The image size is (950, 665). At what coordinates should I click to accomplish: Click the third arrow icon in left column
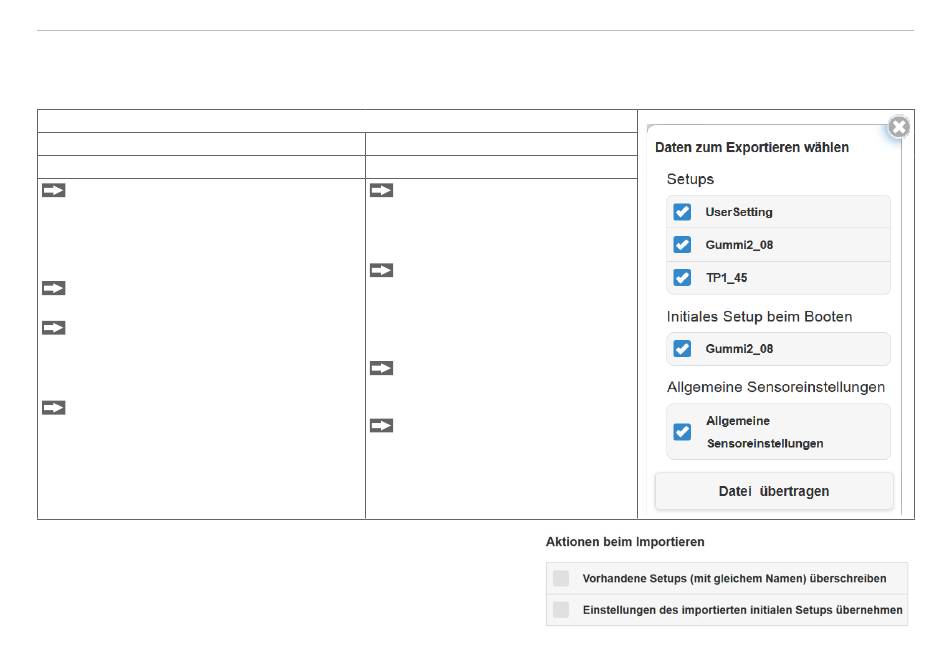53,328
